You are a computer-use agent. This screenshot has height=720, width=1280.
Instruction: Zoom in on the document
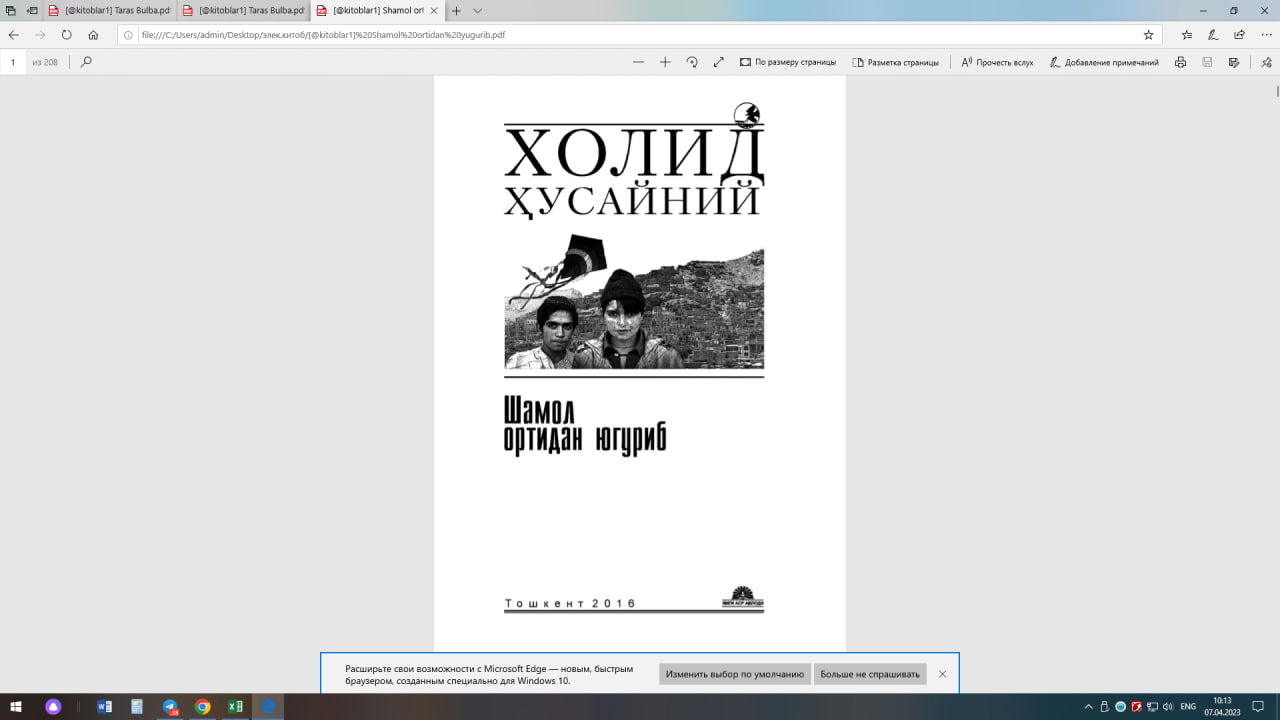click(x=665, y=61)
